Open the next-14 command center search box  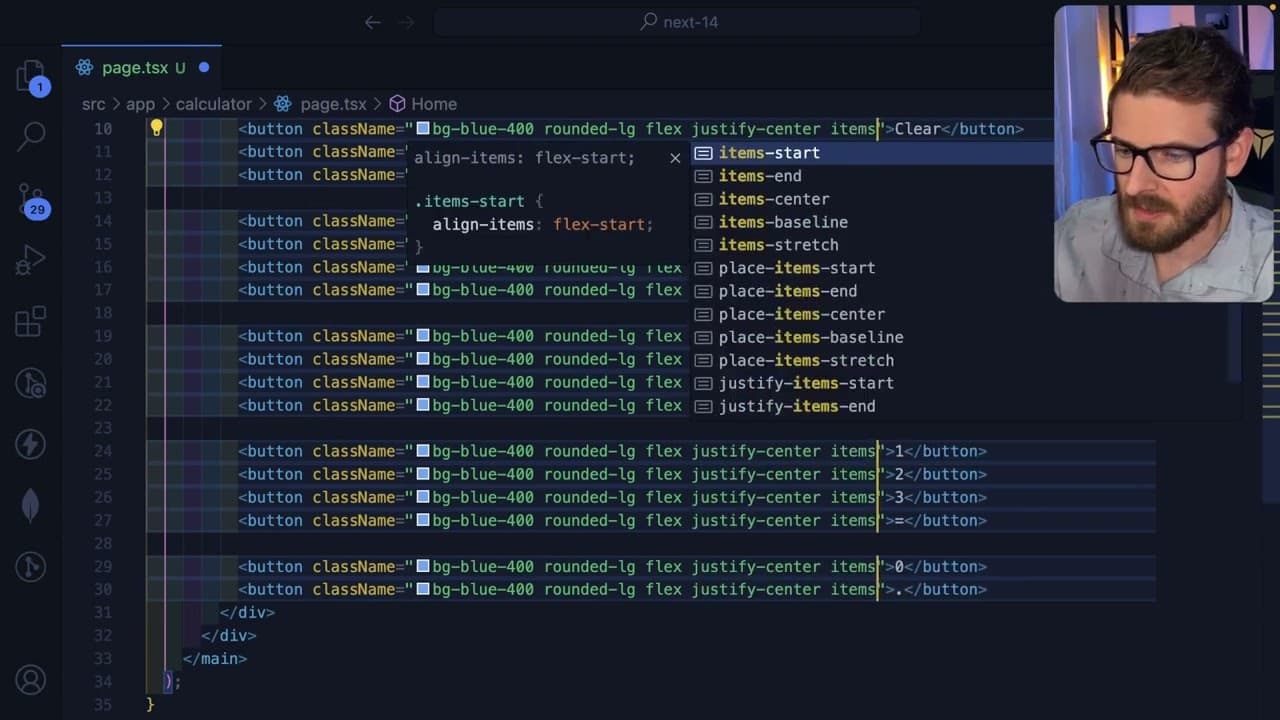(676, 22)
